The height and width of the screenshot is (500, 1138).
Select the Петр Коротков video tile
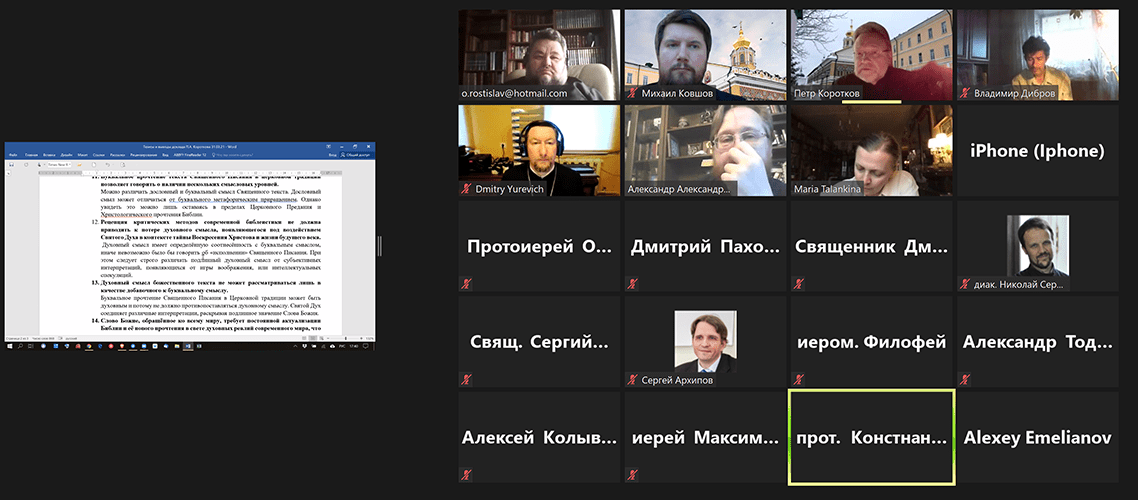click(x=871, y=55)
